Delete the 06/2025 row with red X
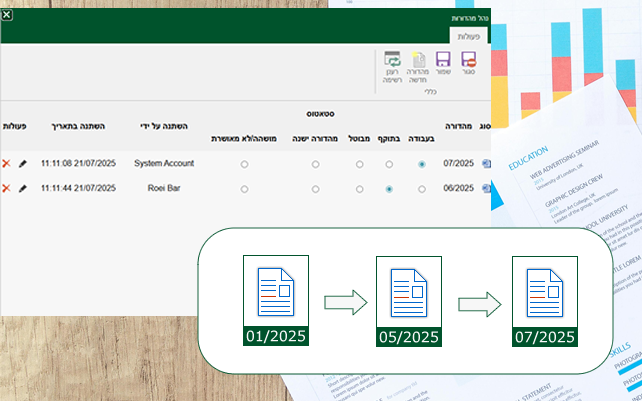This screenshot has height=401, width=642. tap(7, 188)
